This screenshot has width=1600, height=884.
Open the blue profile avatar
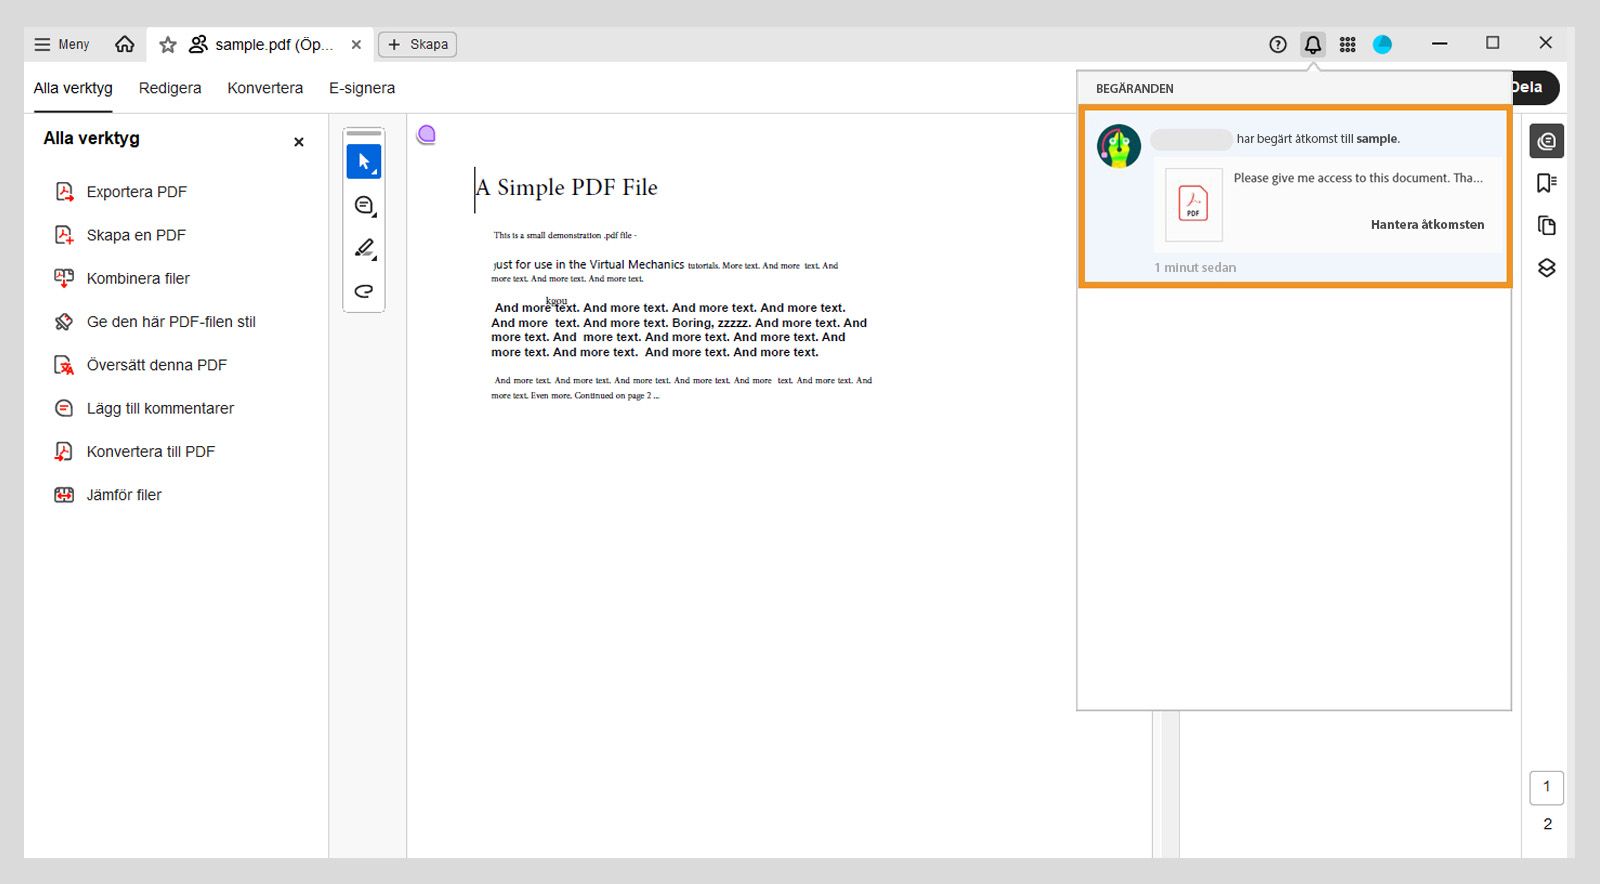(x=1383, y=44)
